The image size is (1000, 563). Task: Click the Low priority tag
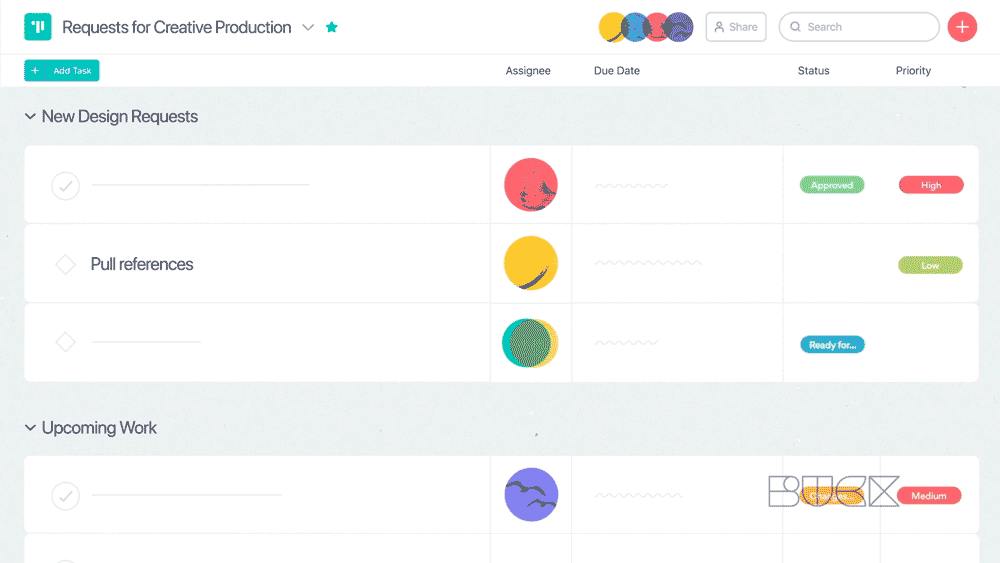point(930,265)
